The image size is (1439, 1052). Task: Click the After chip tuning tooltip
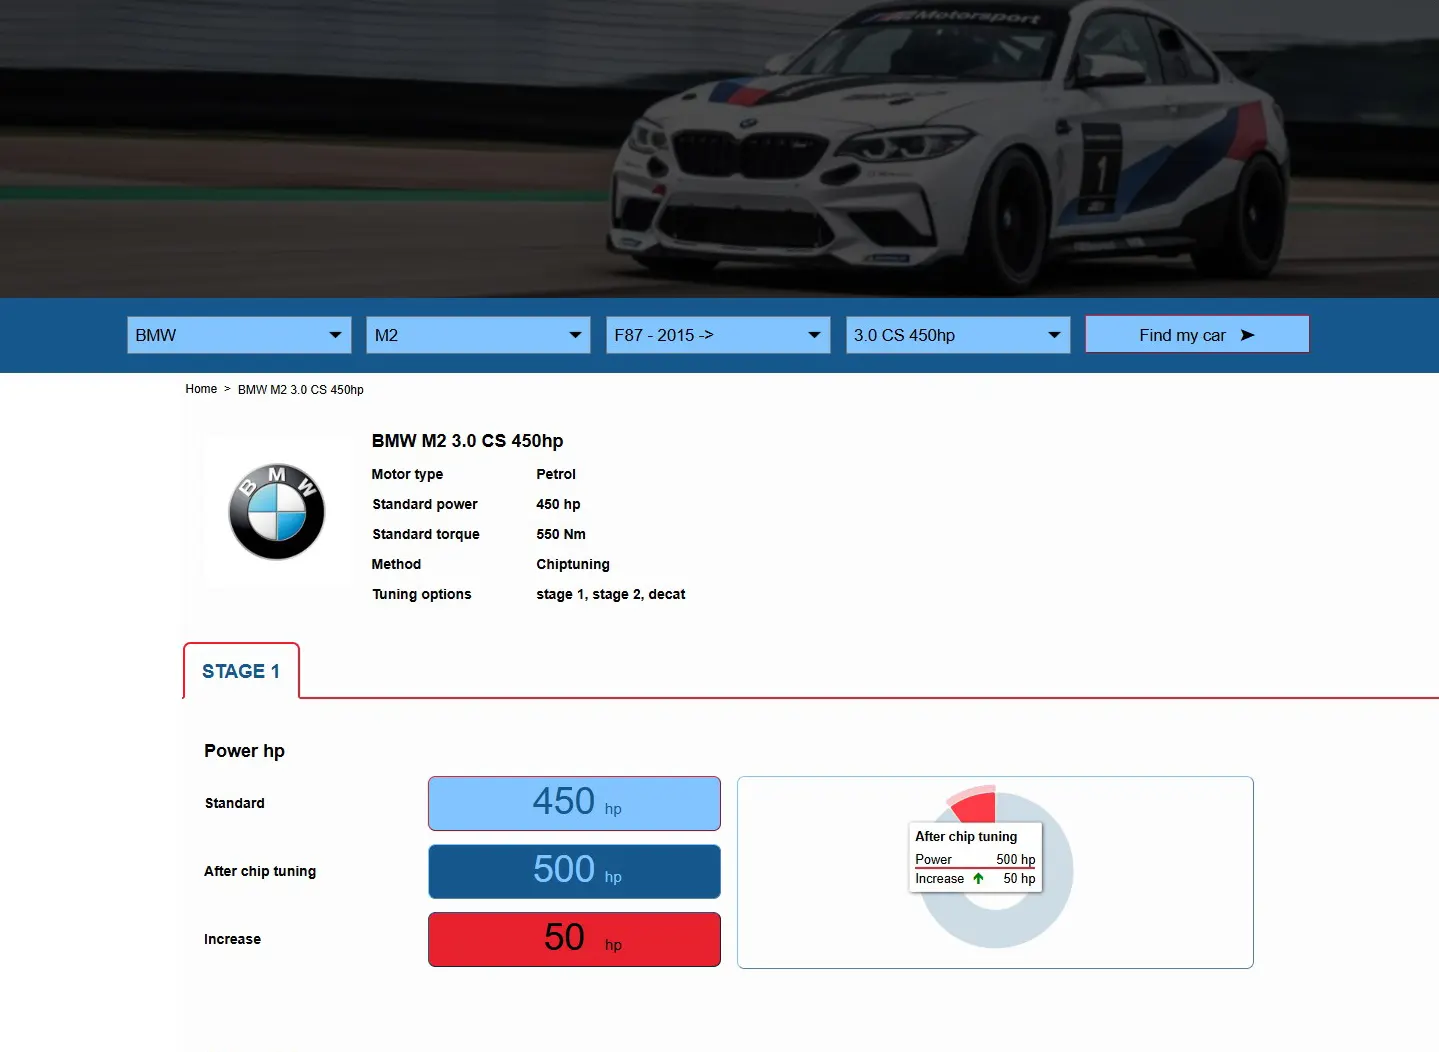tap(975, 856)
